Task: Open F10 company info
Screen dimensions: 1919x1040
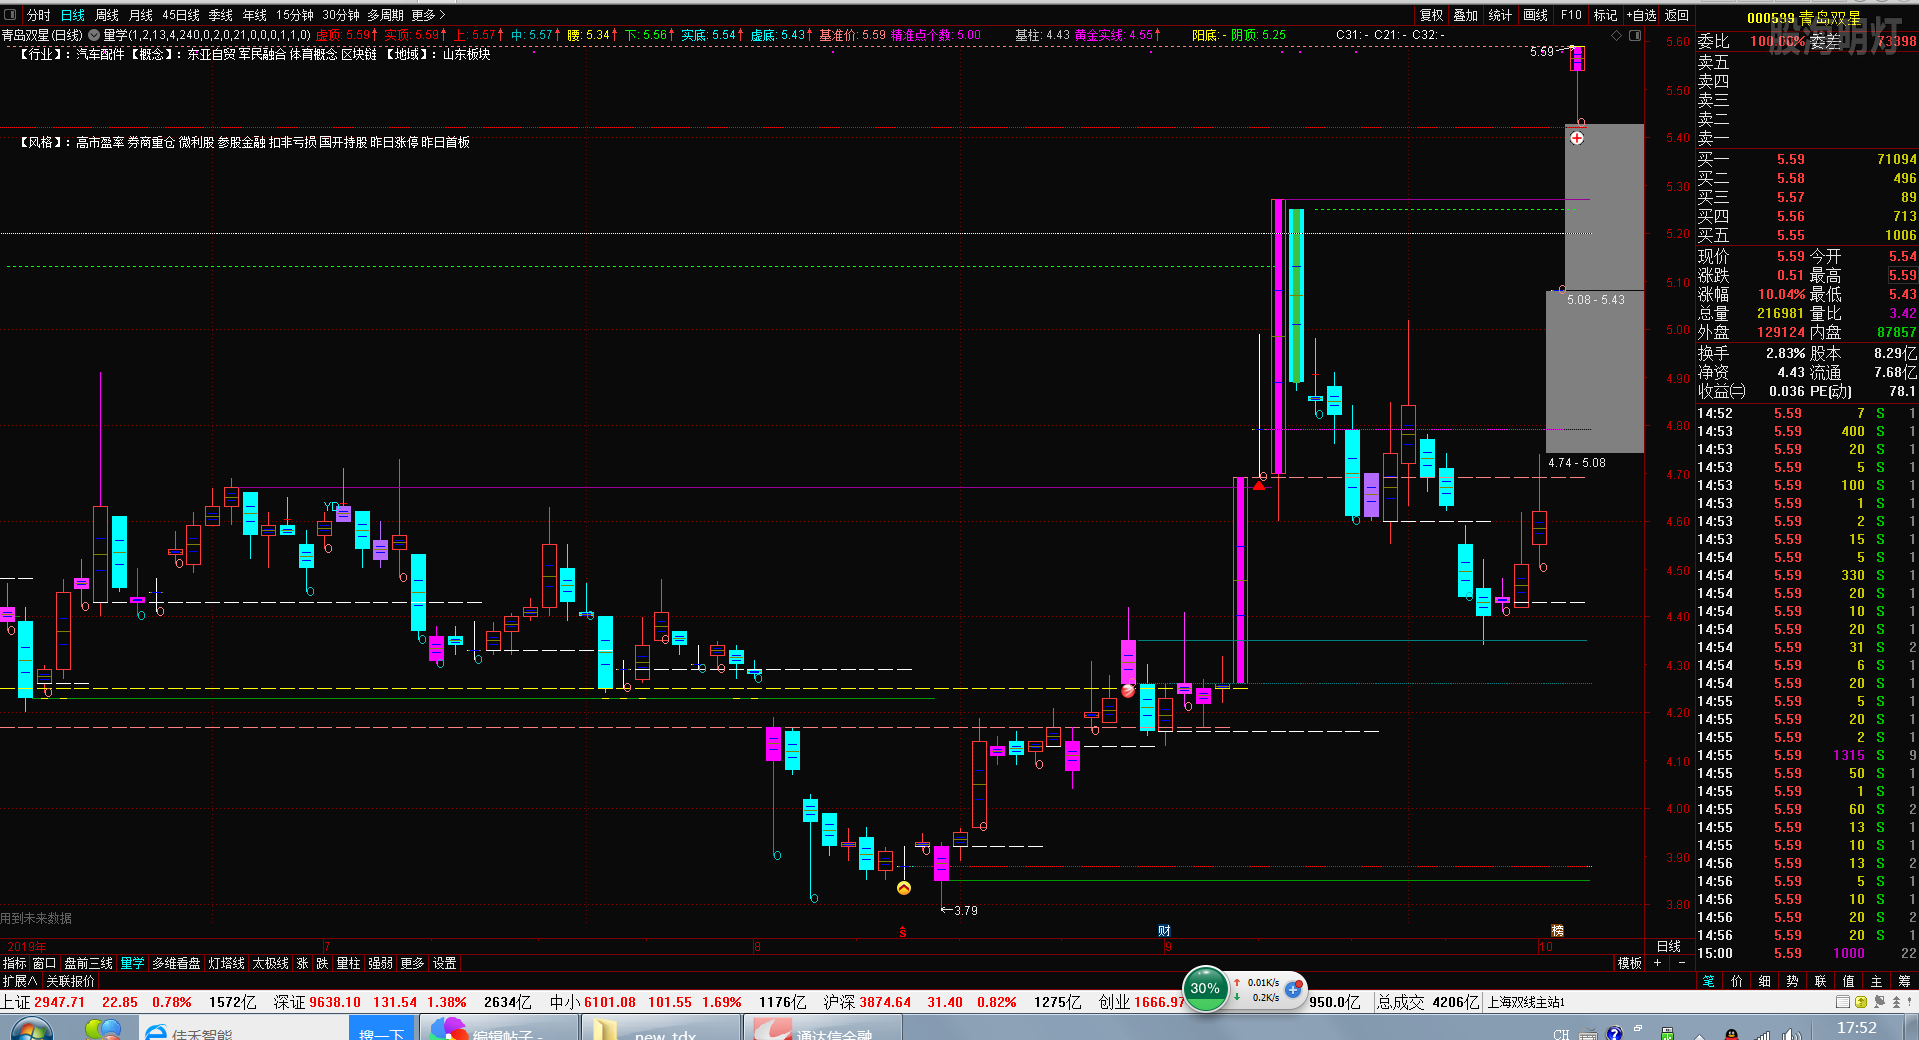Action: pos(1571,15)
